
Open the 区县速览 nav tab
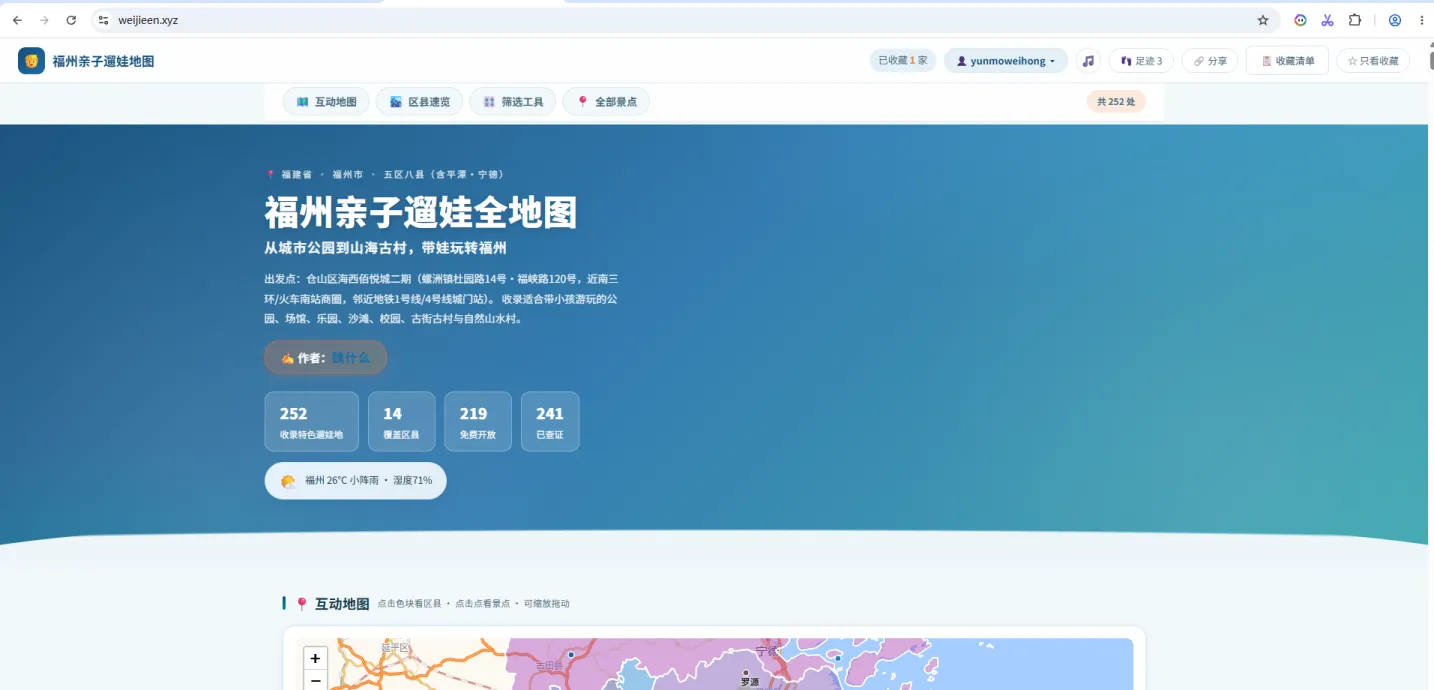[x=419, y=102]
